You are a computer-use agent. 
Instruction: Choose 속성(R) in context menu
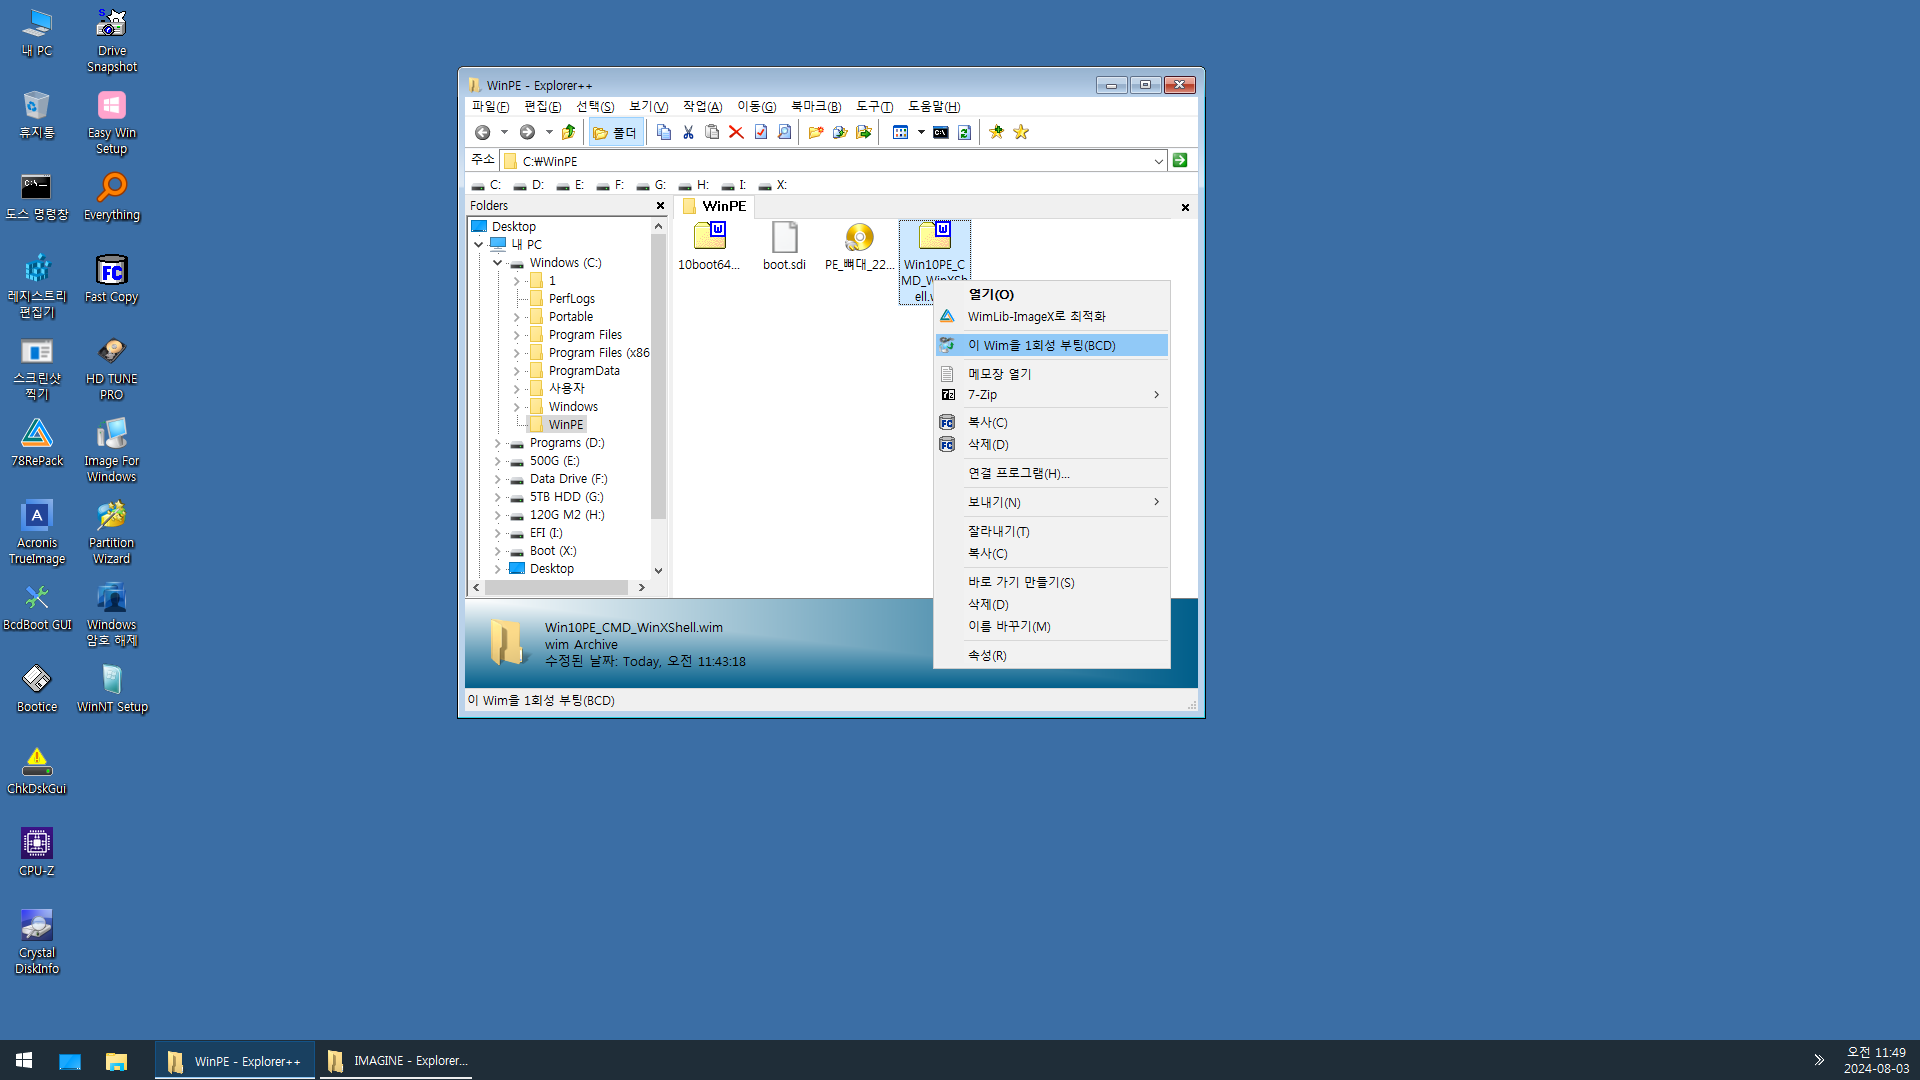click(1052, 656)
